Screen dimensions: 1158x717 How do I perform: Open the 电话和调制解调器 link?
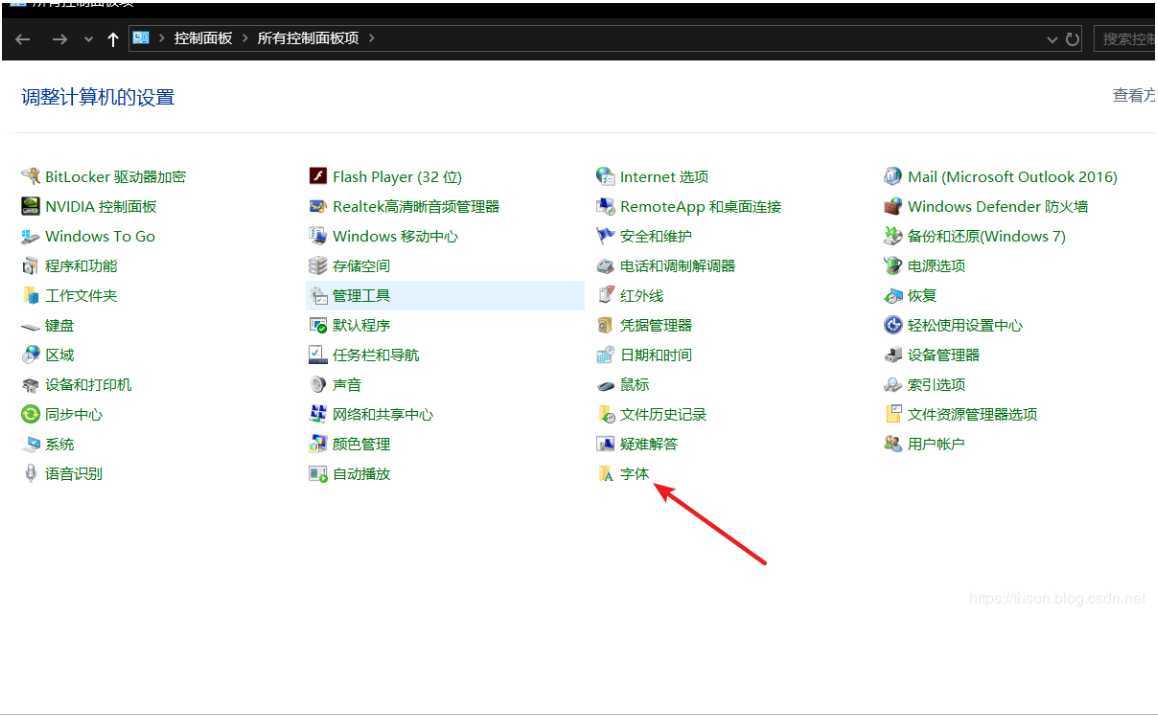[677, 266]
